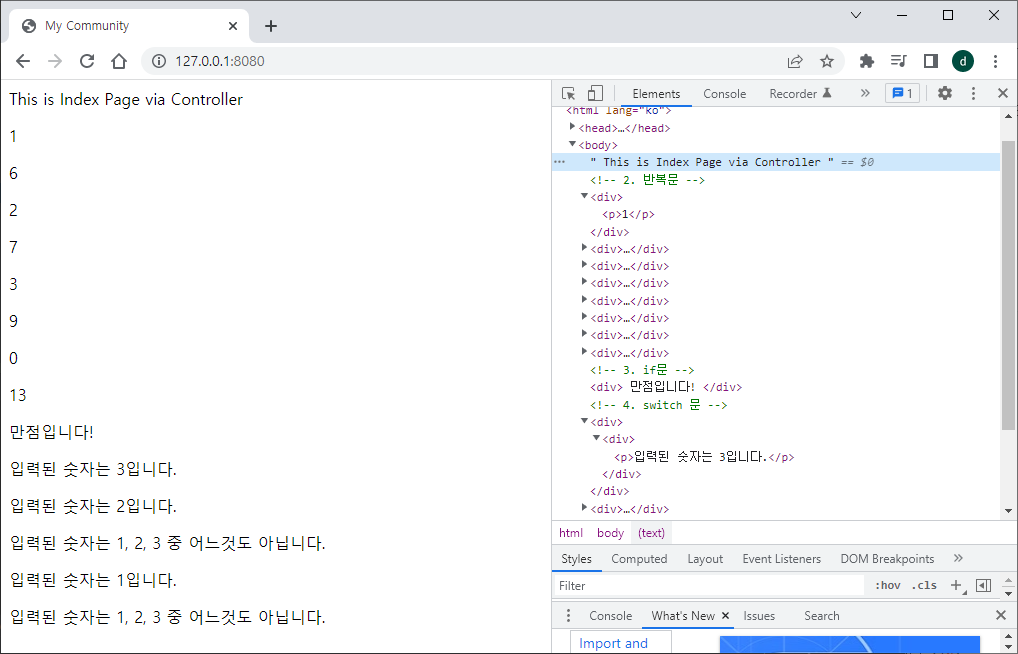Activate the inspect element picker icon

pos(569,94)
